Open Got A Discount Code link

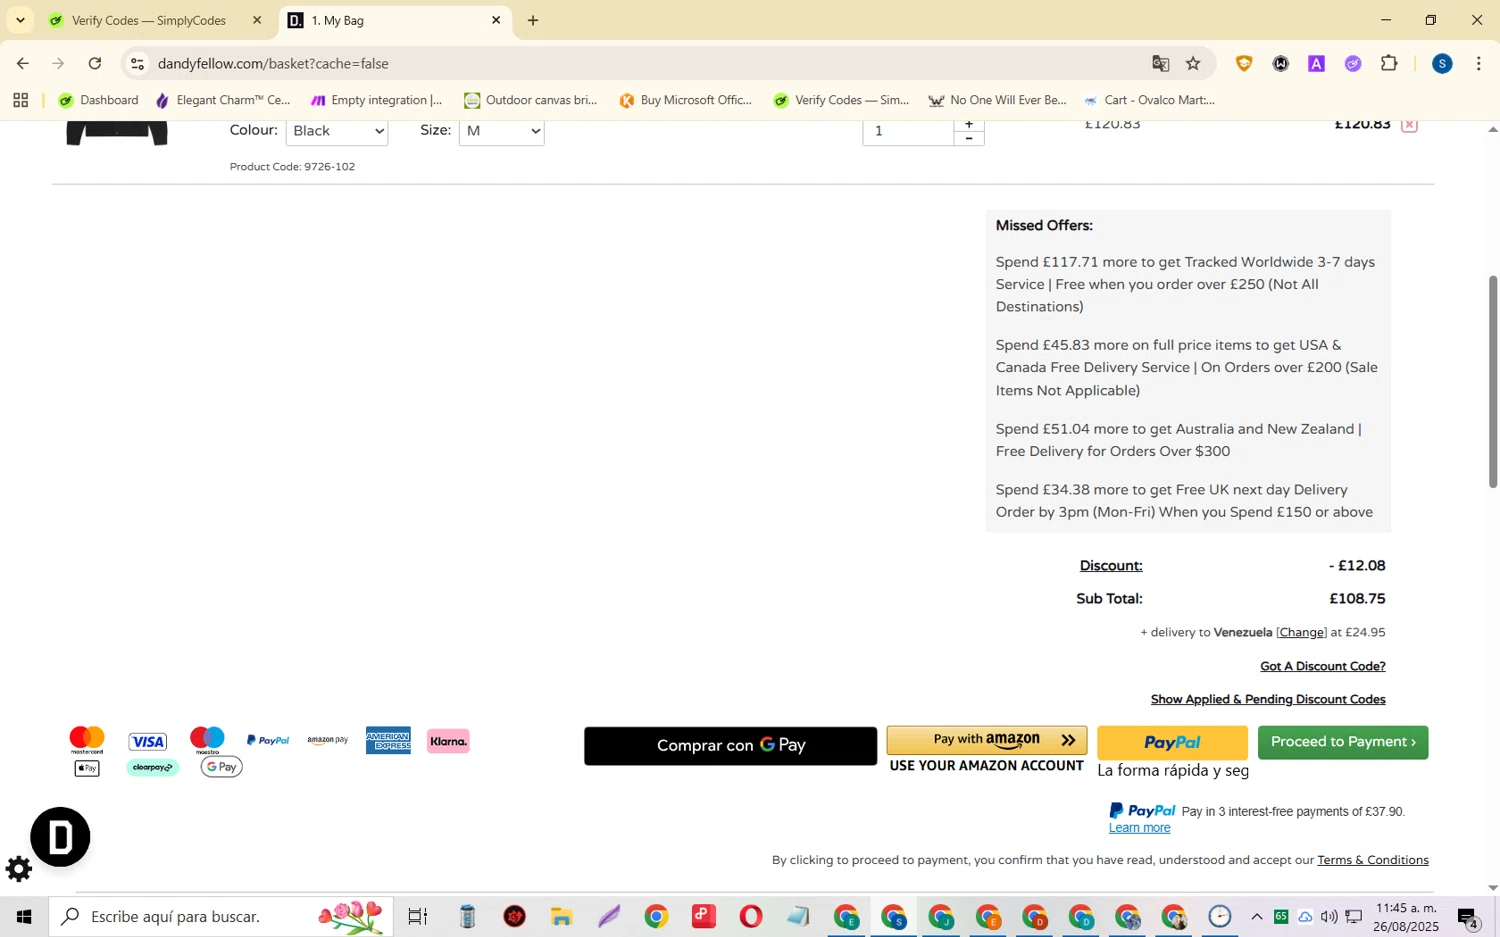(1322, 666)
